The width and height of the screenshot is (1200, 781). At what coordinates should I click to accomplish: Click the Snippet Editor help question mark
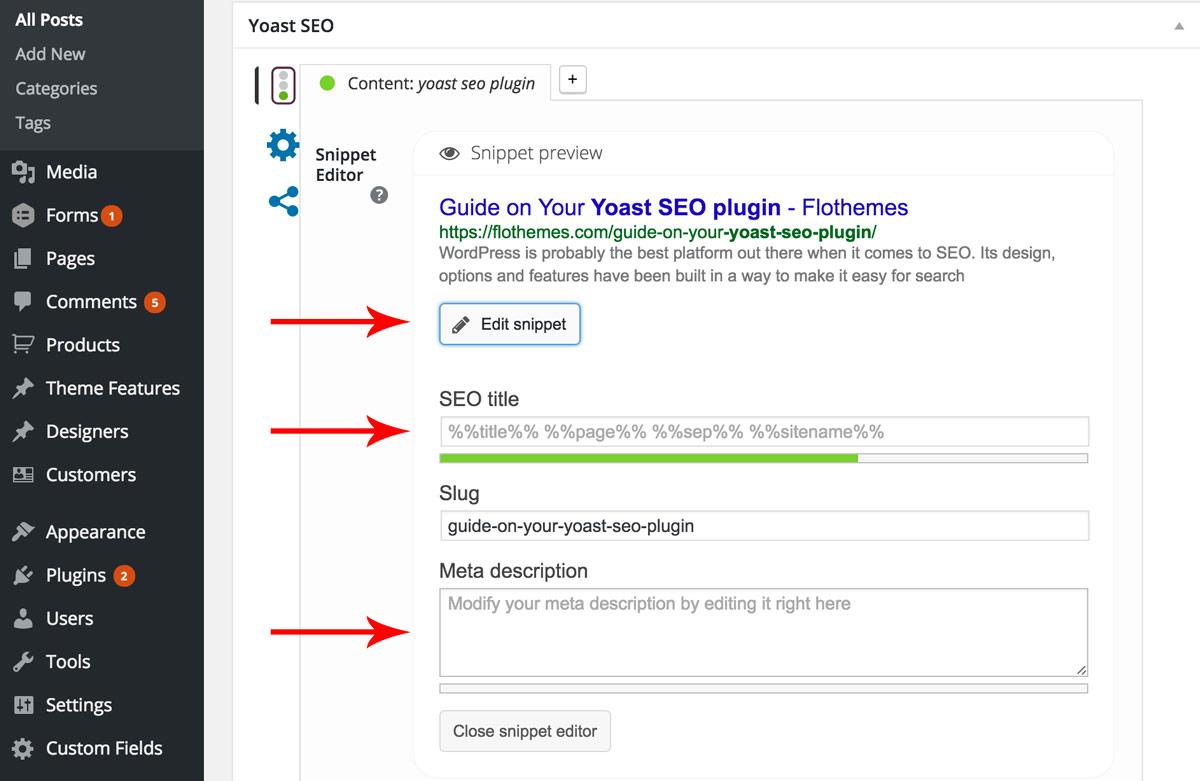point(379,196)
